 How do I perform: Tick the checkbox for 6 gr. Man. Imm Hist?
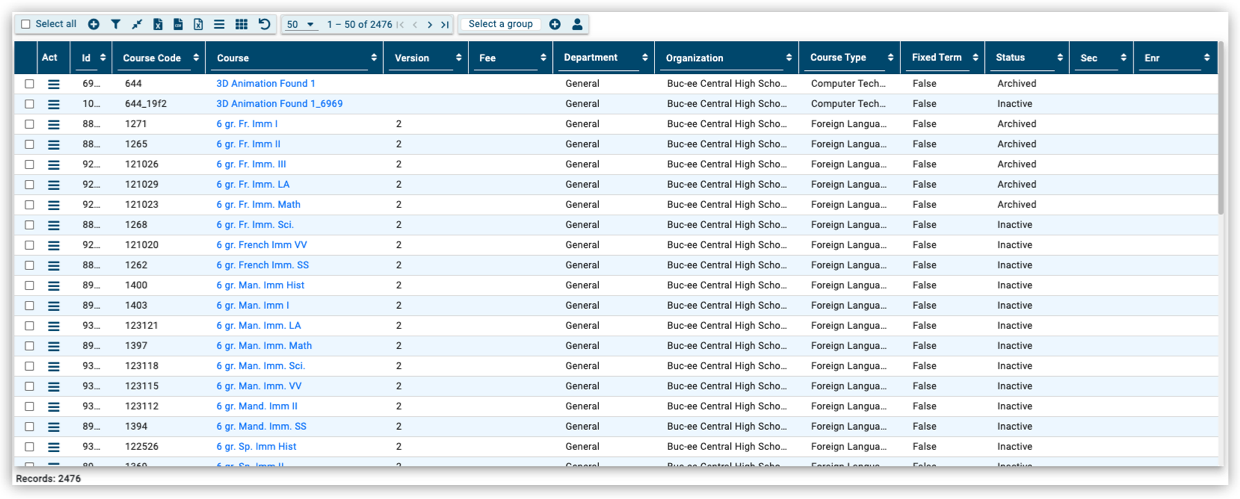[x=29, y=286]
